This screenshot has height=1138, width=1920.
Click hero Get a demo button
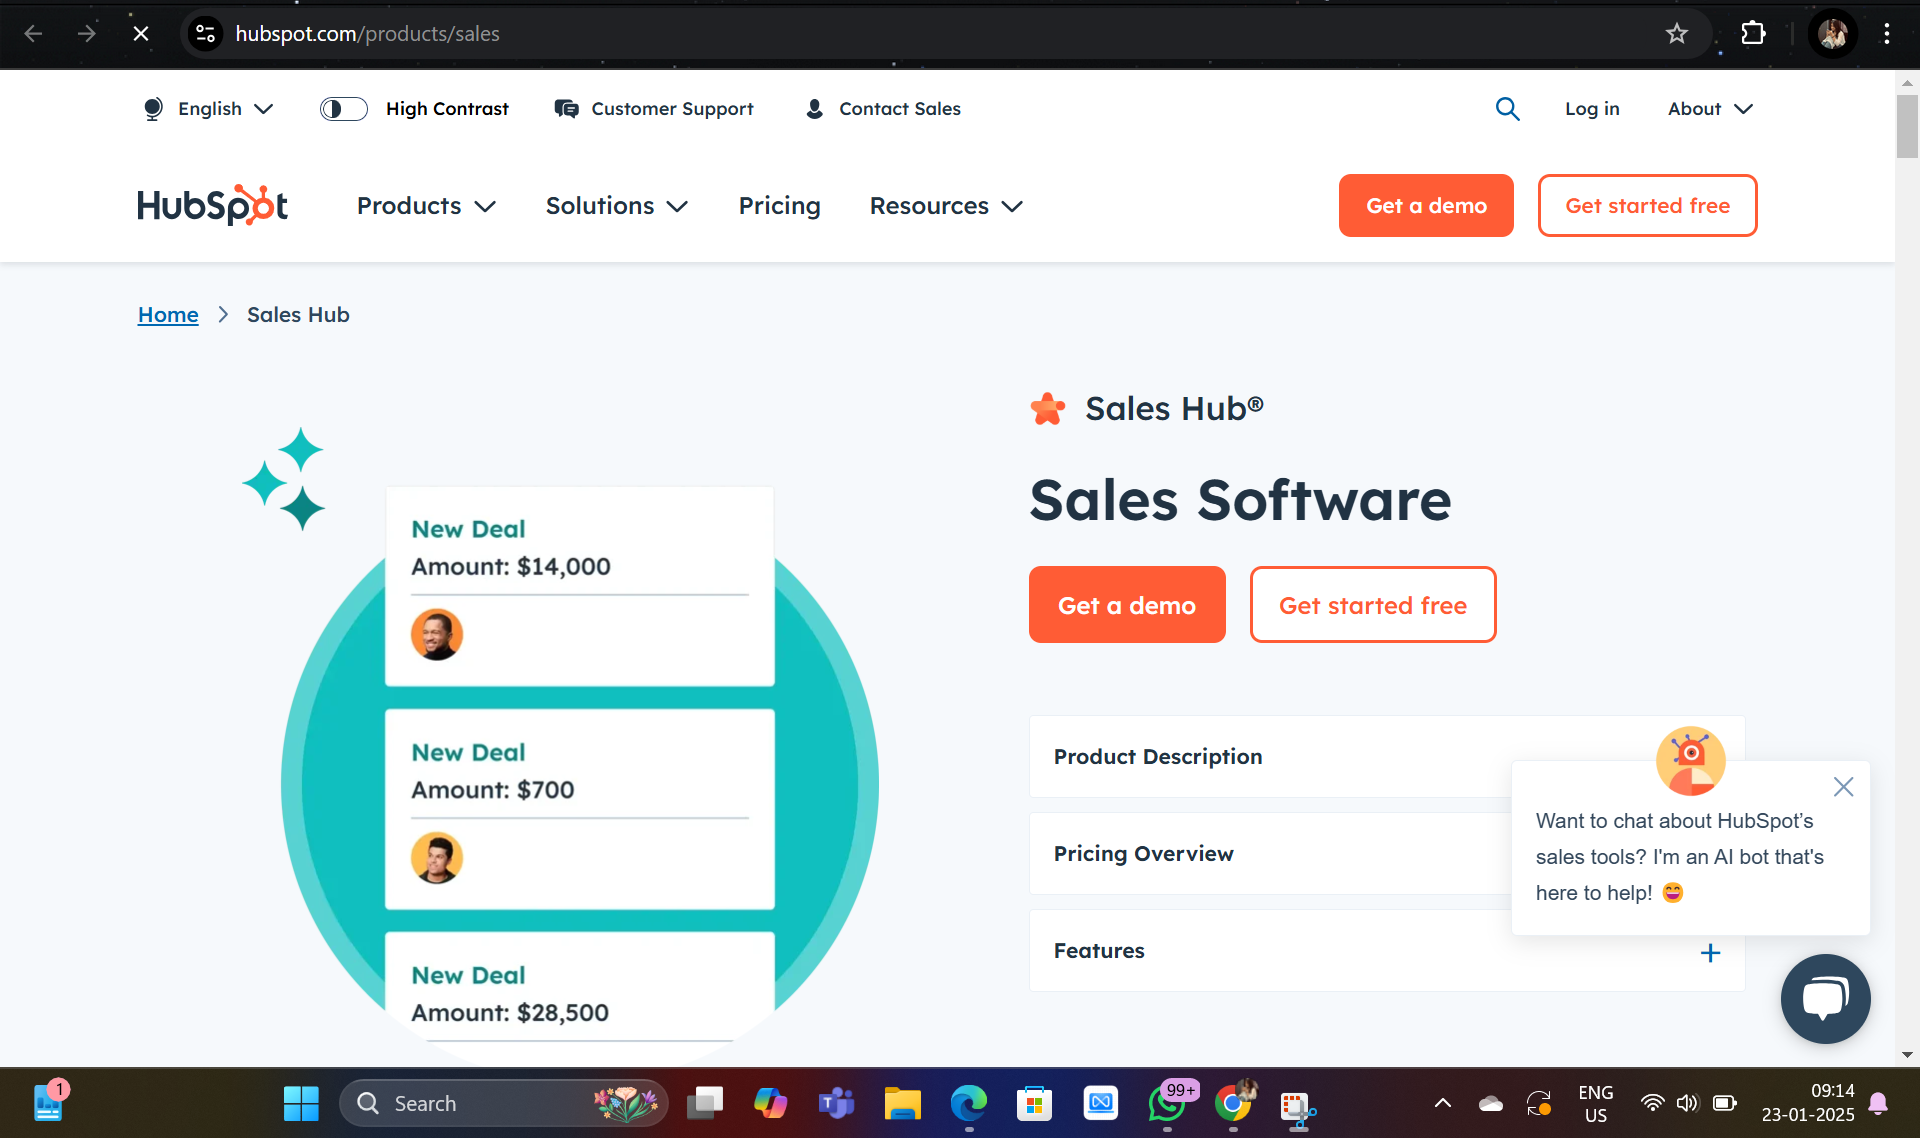coord(1127,605)
